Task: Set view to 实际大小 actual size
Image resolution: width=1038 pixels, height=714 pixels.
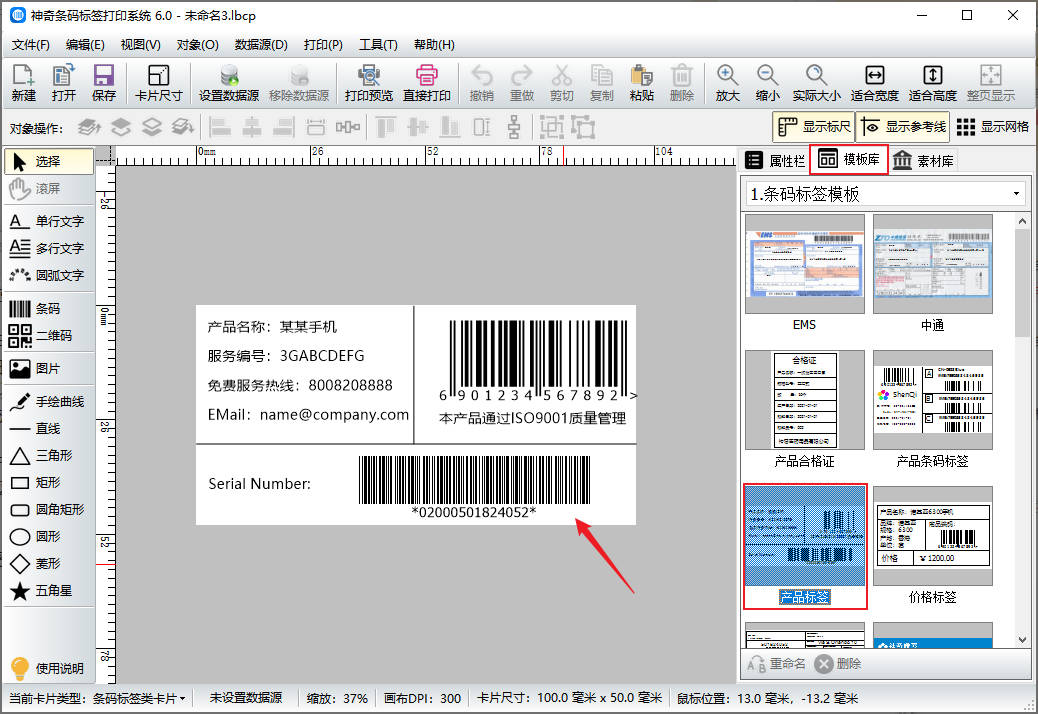Action: click(816, 83)
